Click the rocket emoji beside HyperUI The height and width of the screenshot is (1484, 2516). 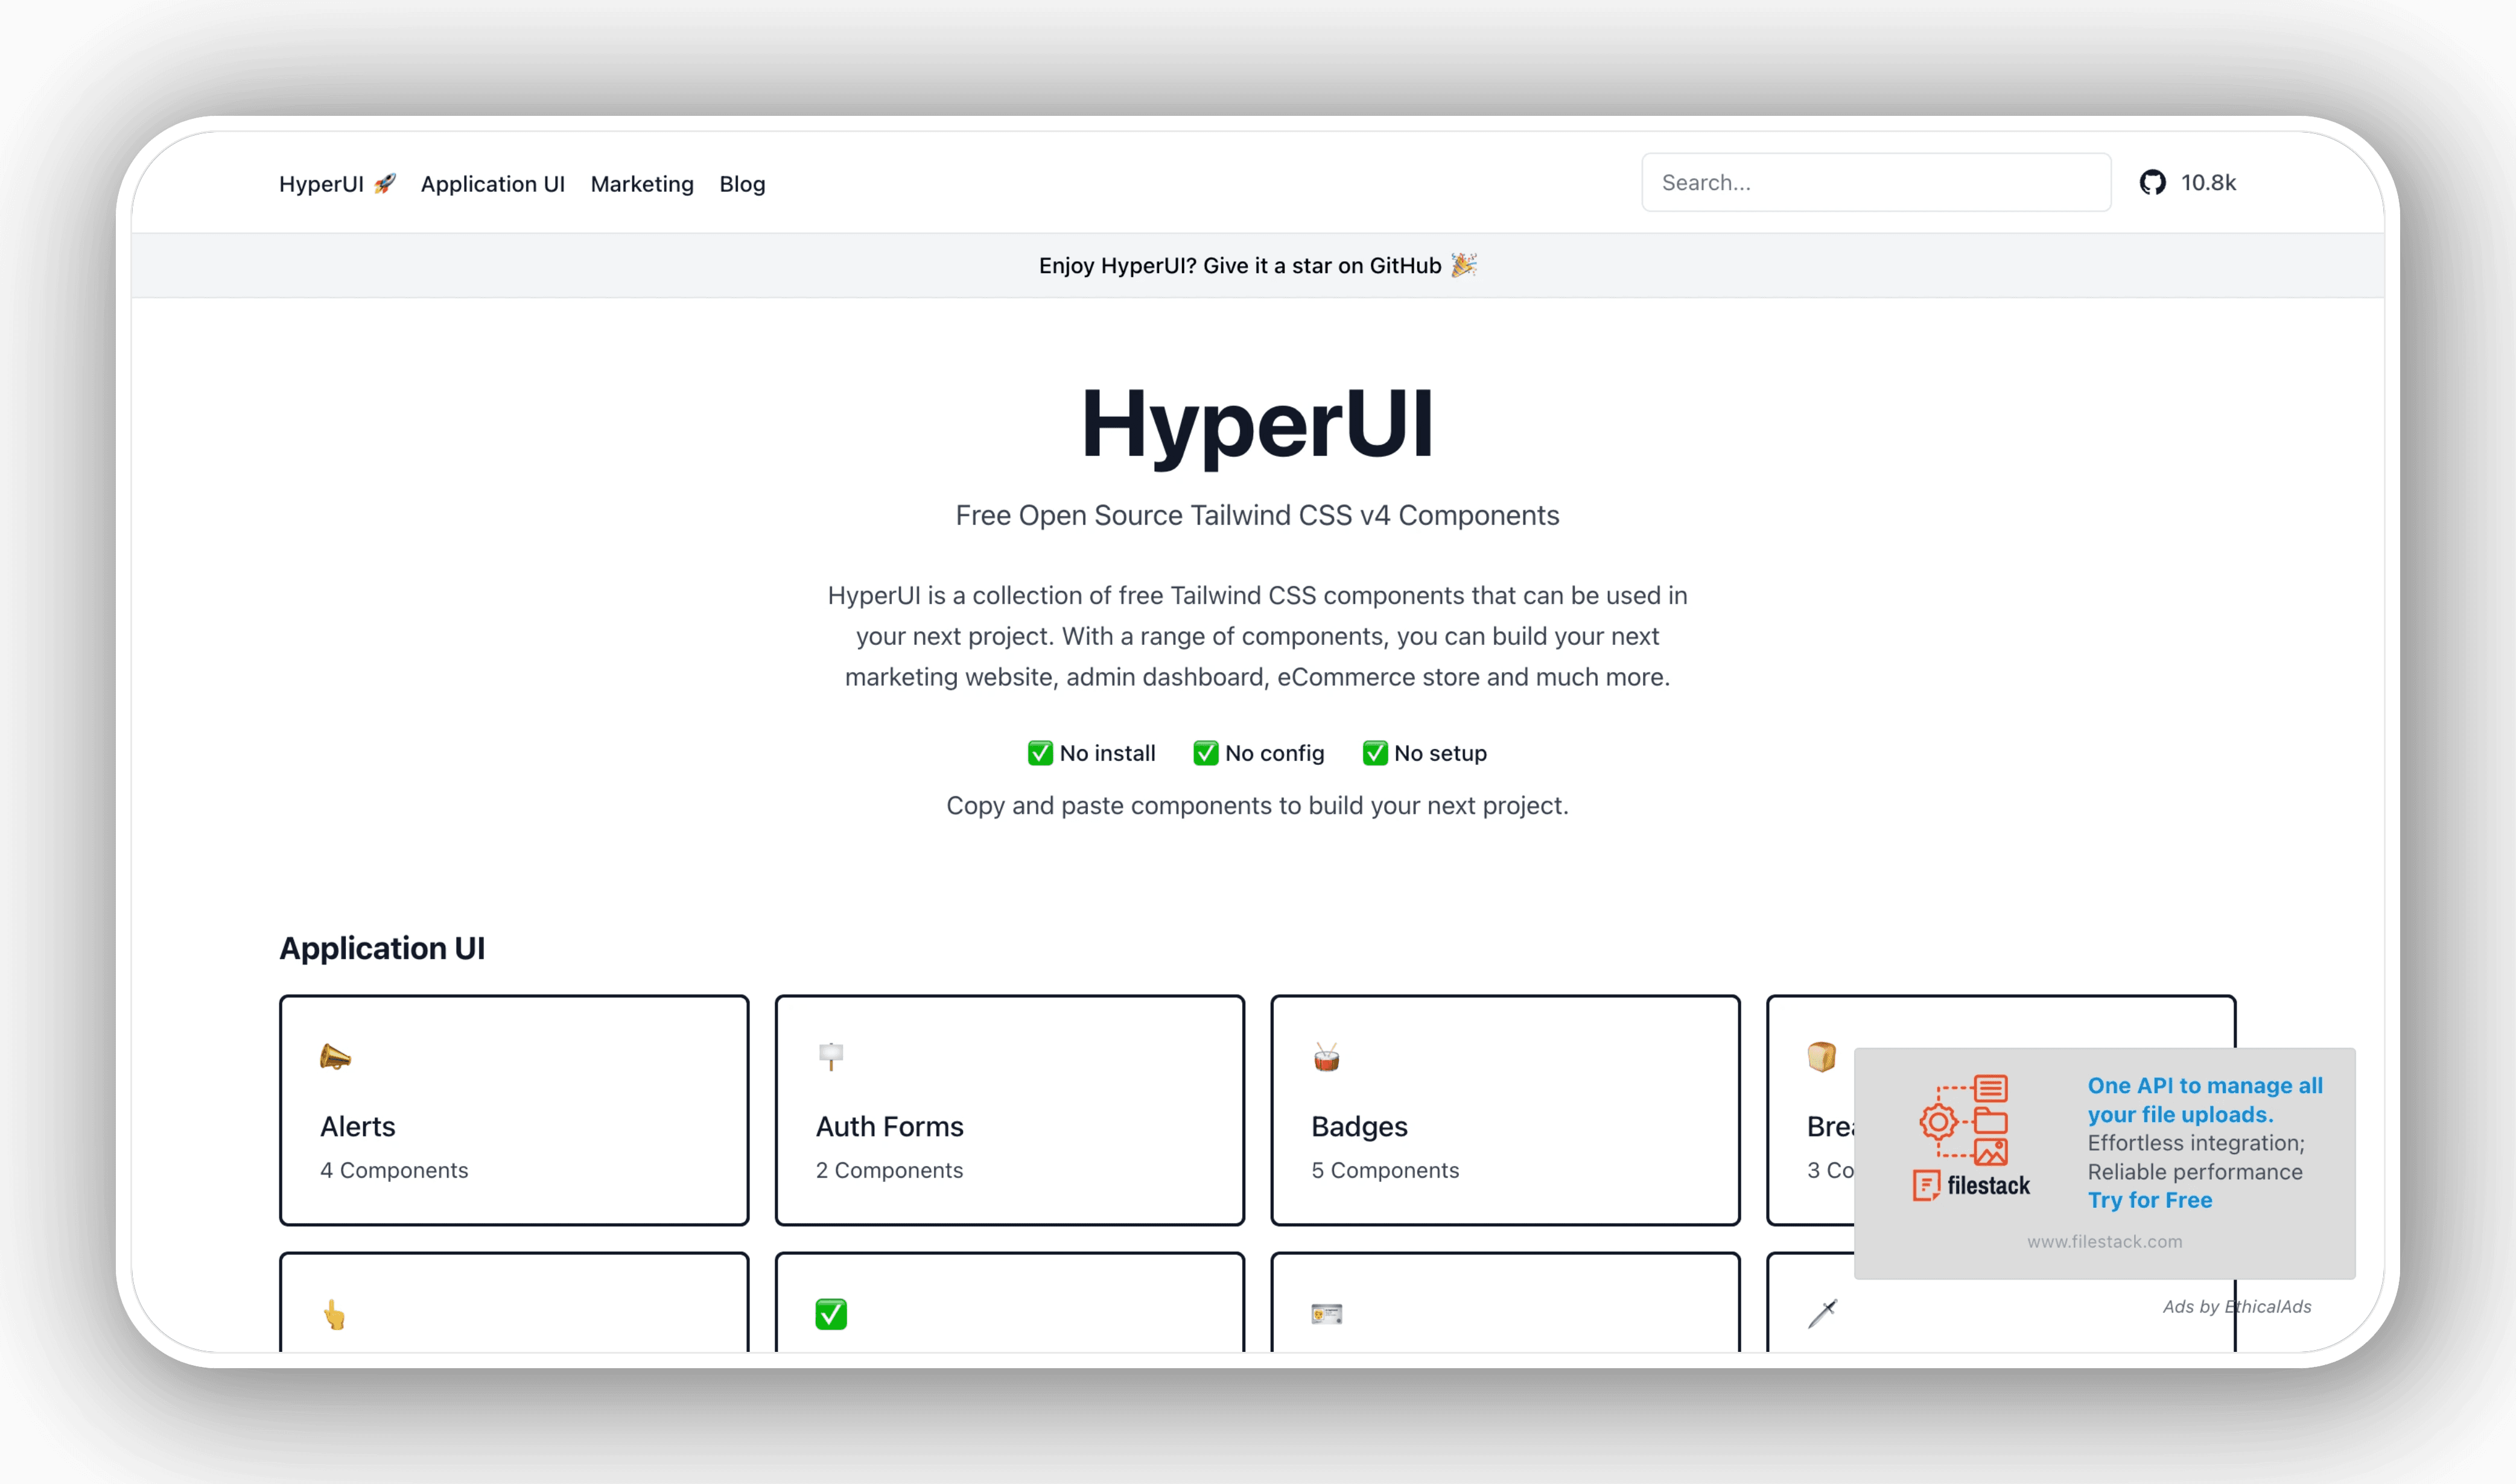(x=385, y=183)
